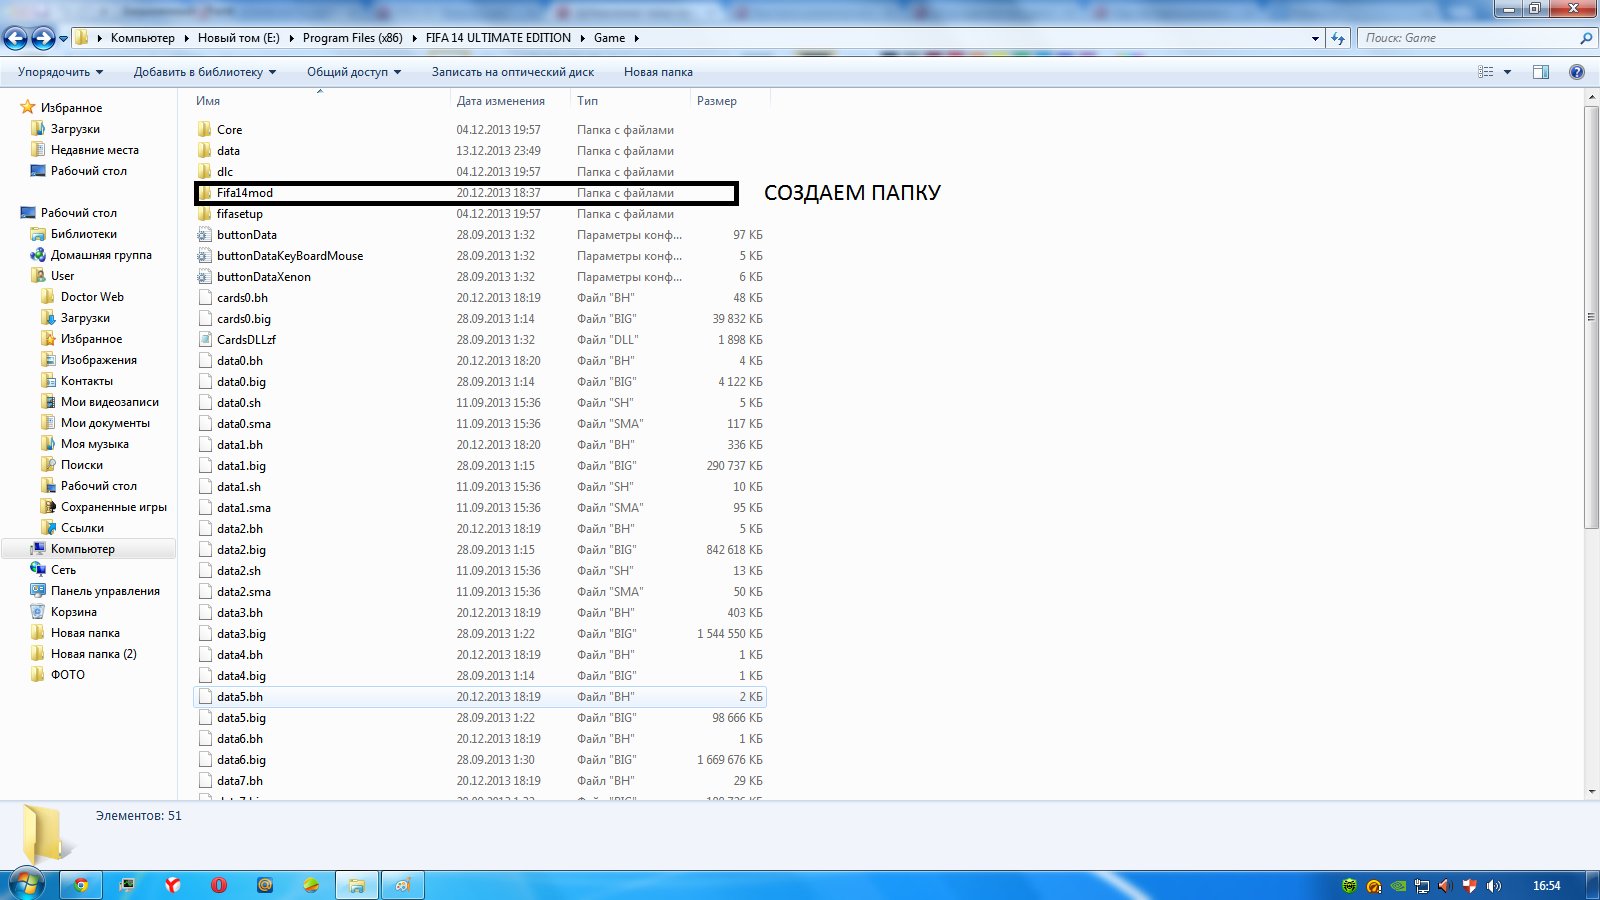Open 'Сеть' in navigation pane

point(63,570)
